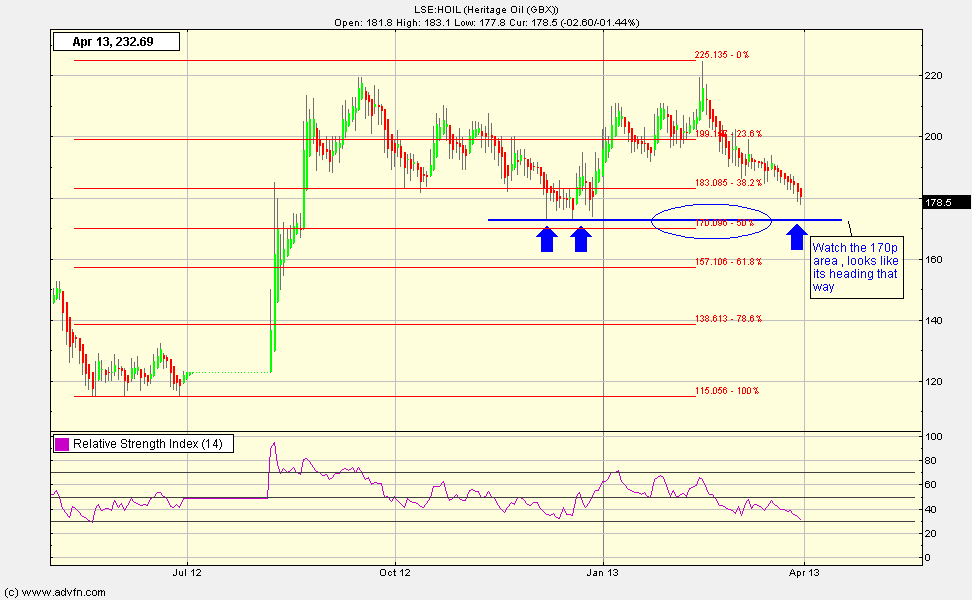Select the 225.135 - 0% Fibonacci label

point(721,56)
